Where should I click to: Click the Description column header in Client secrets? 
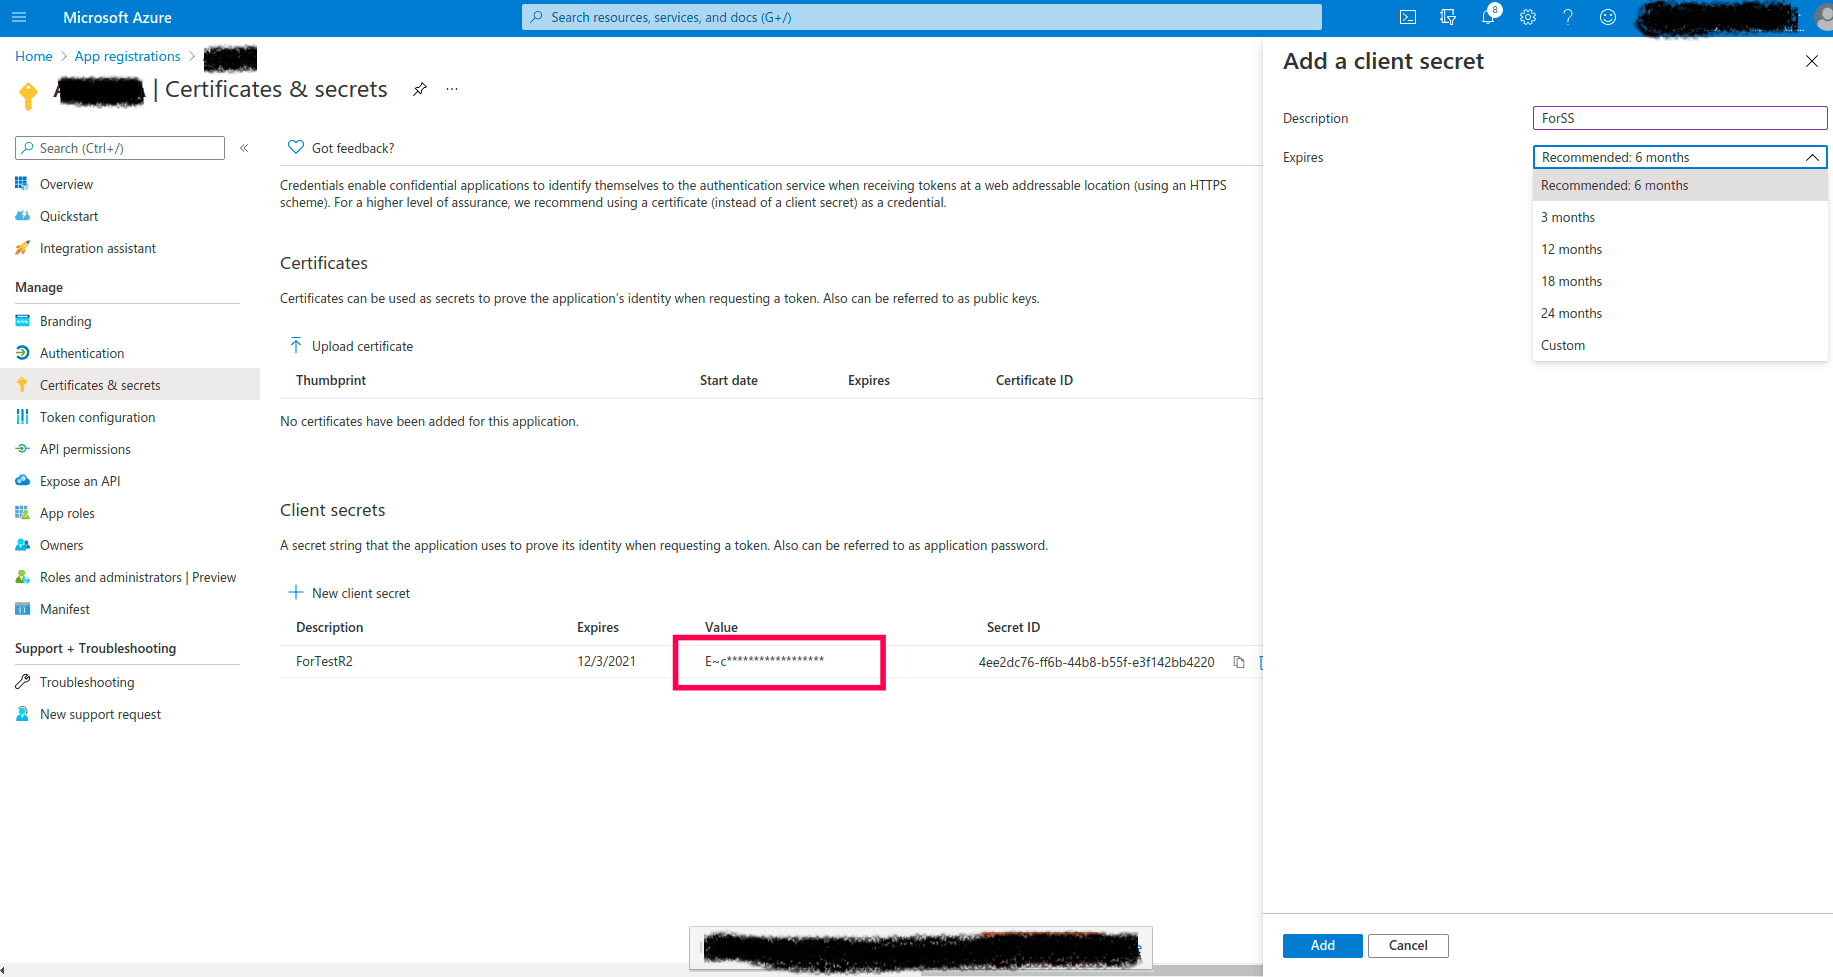(329, 627)
